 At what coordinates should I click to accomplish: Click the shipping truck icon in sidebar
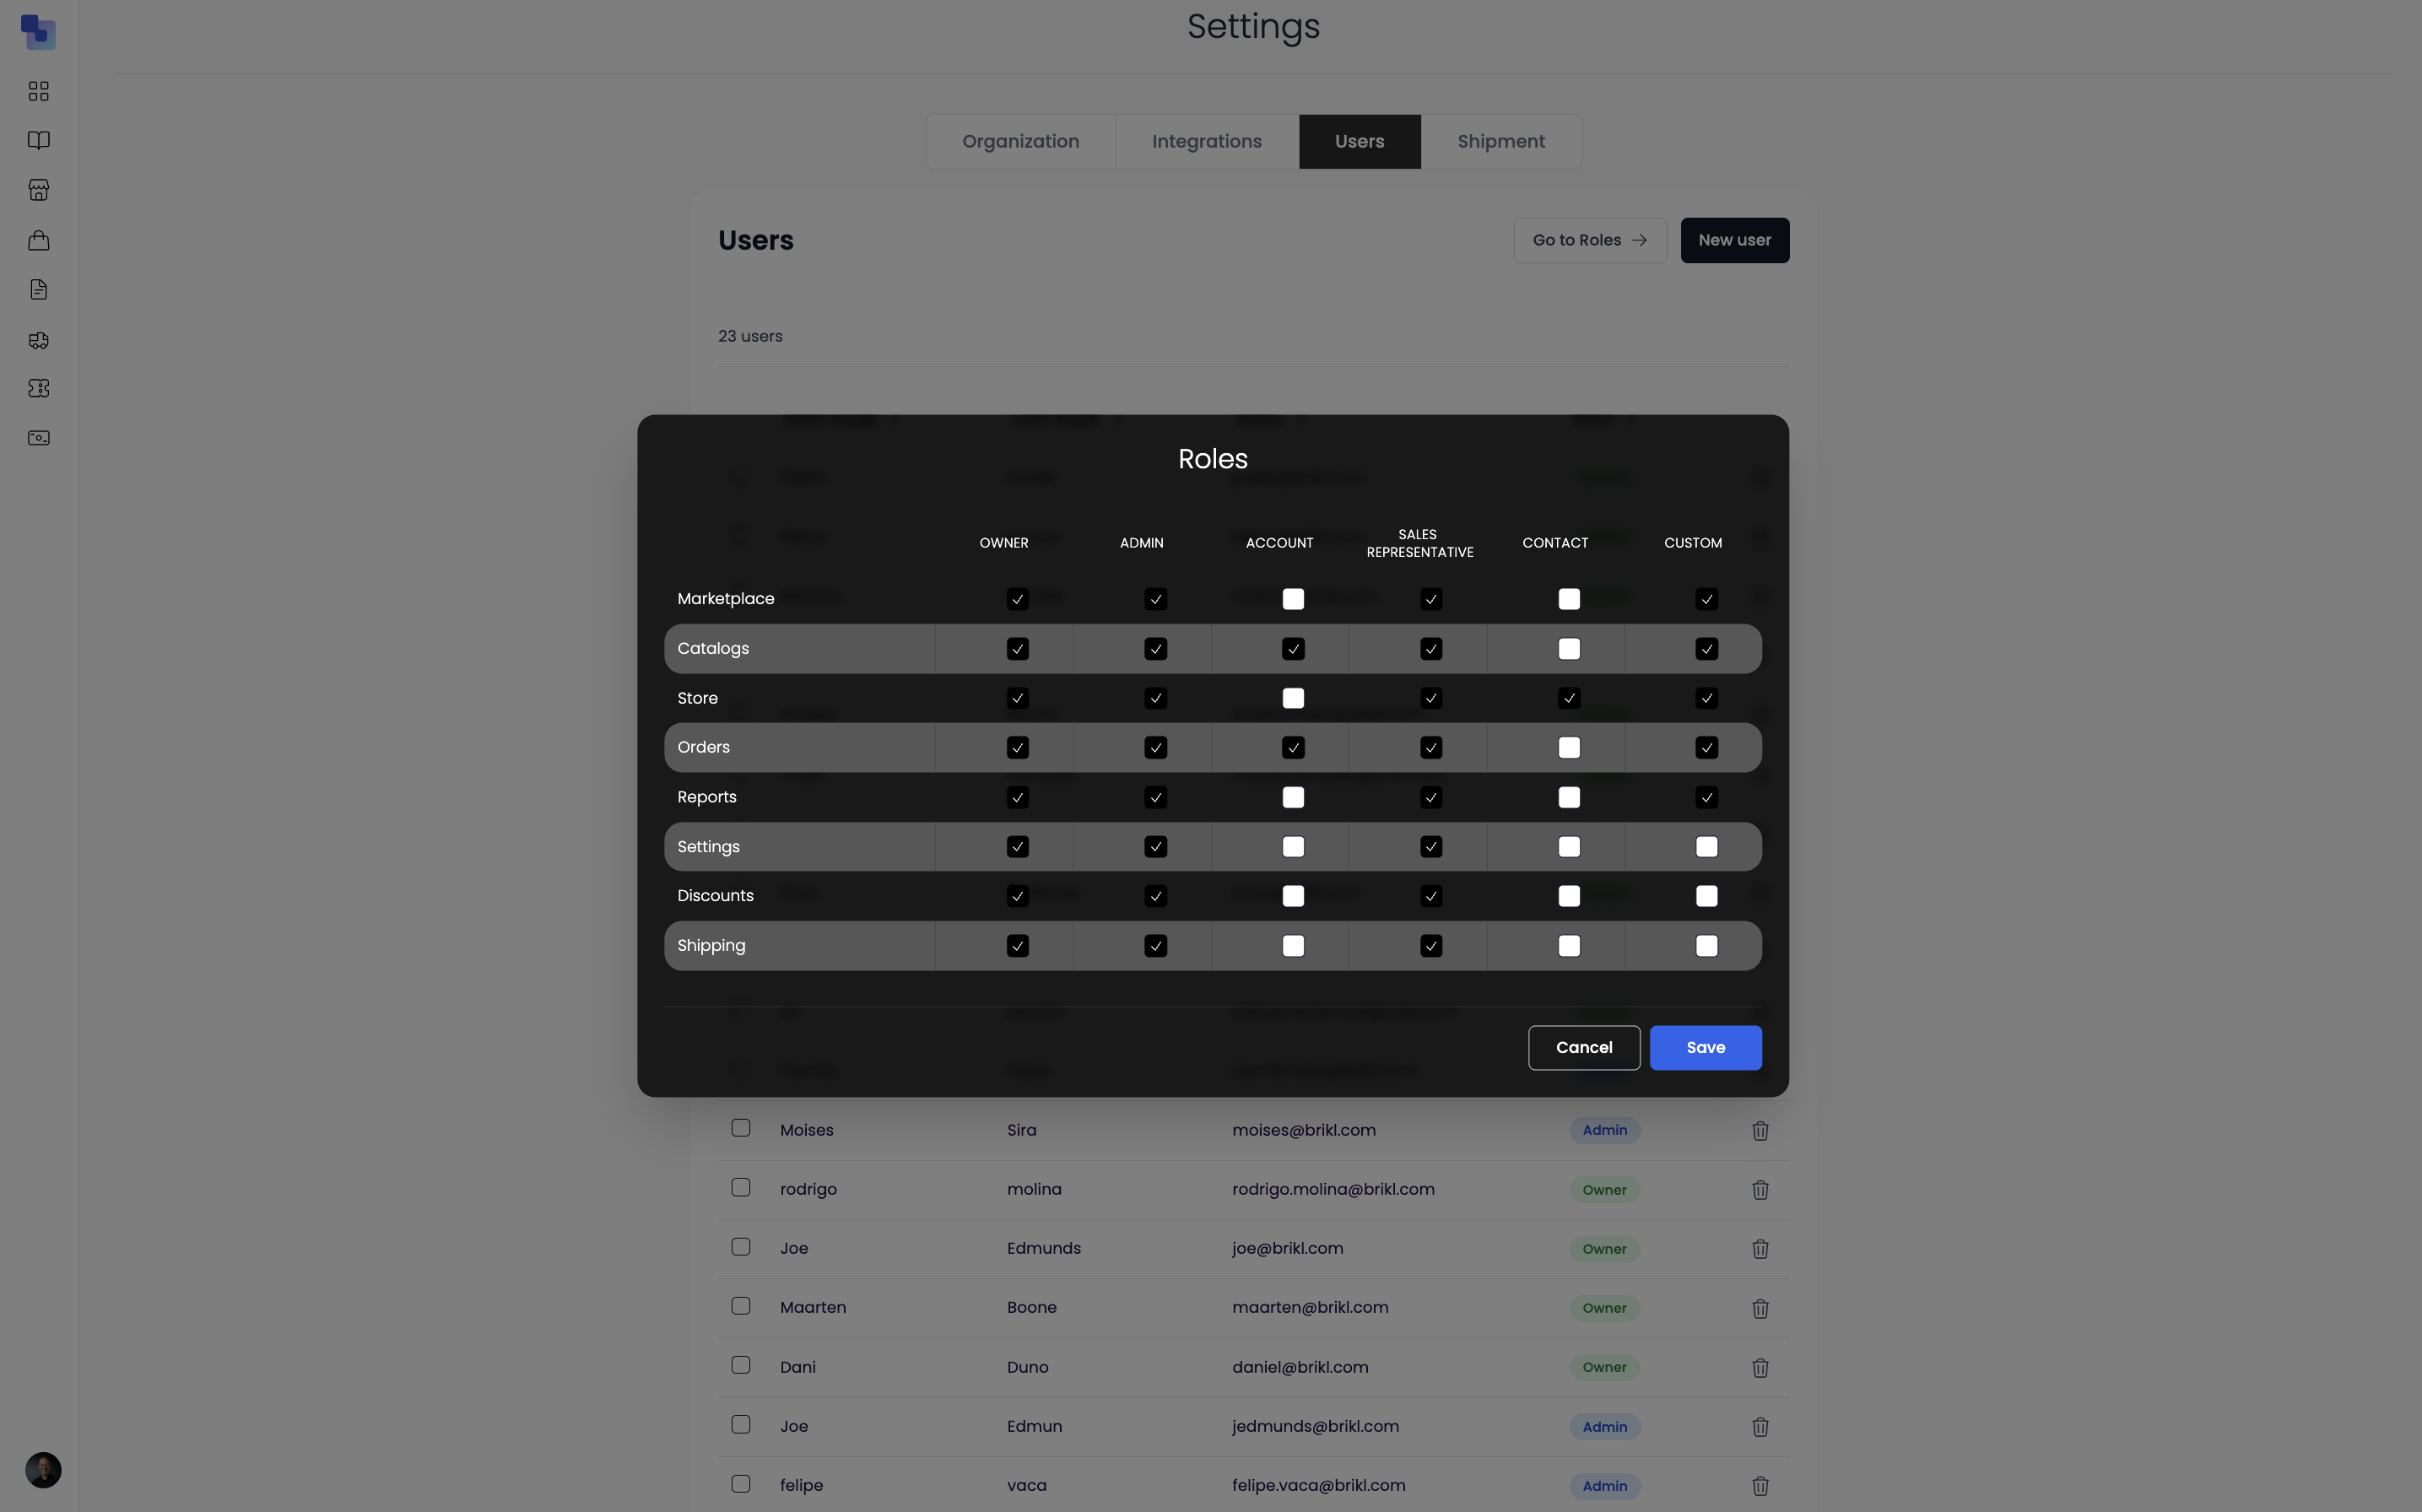click(x=39, y=340)
